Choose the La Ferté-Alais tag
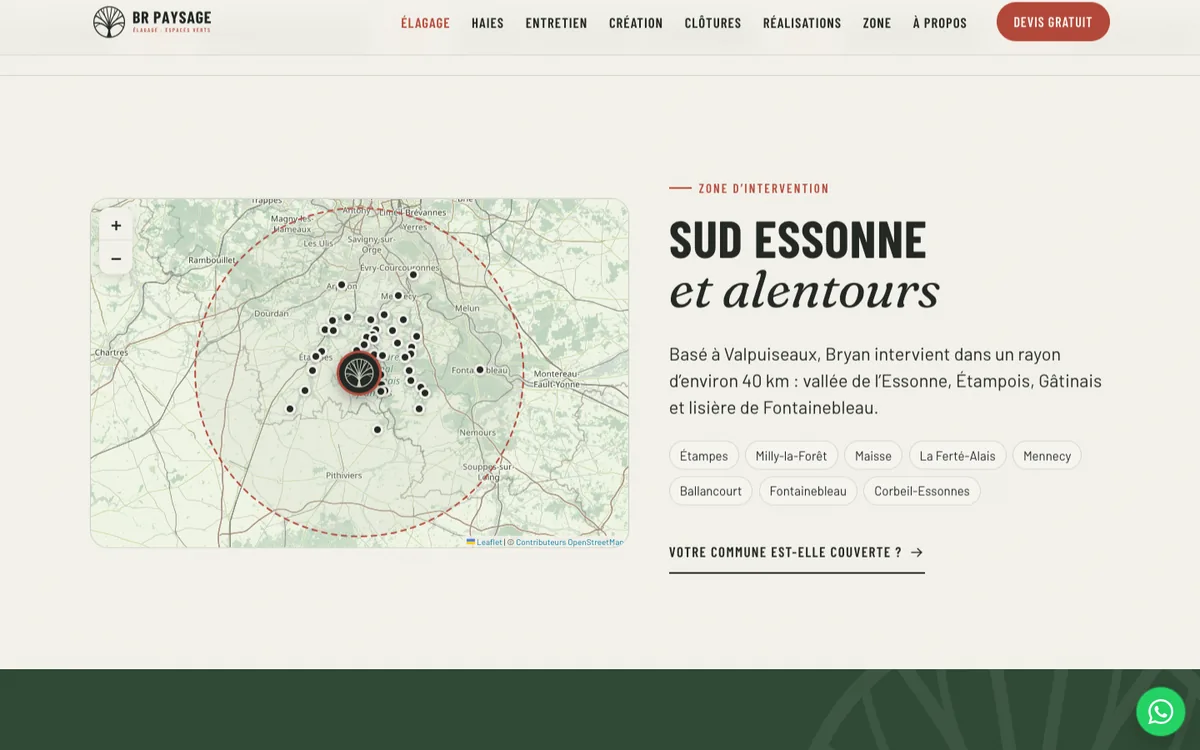The height and width of the screenshot is (750, 1200). 957,455
